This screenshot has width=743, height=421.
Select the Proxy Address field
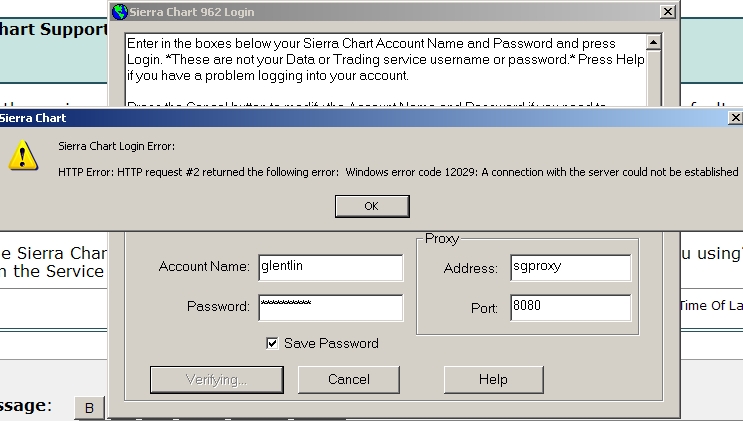[570, 268]
